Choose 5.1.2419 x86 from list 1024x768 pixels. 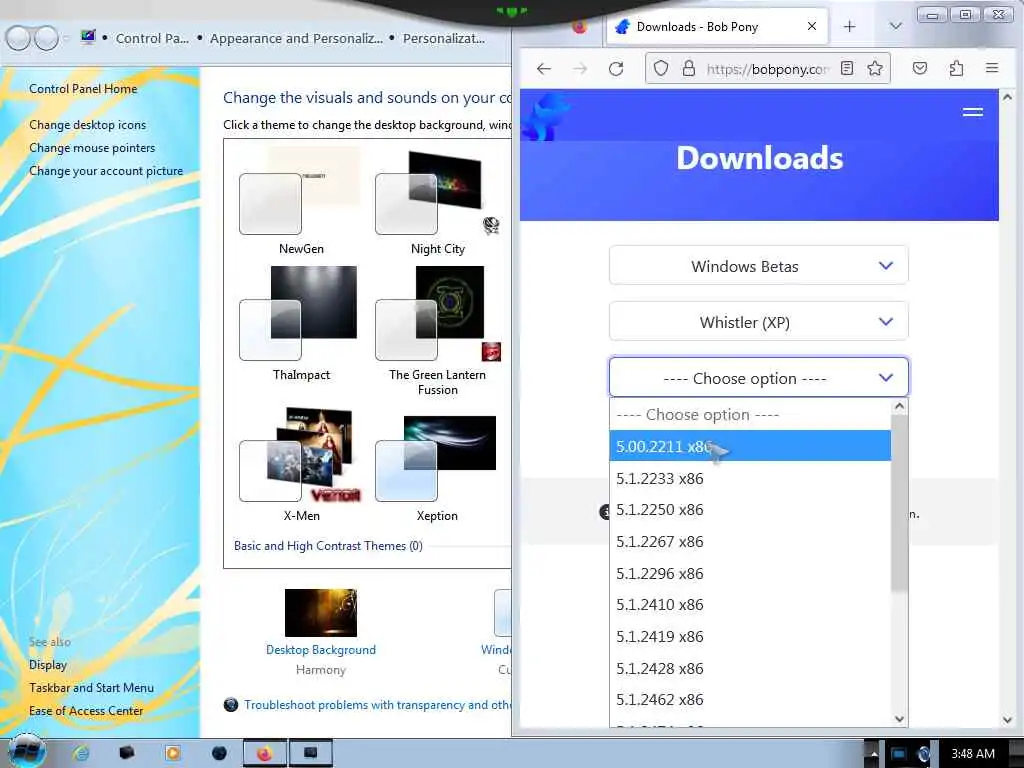750,637
